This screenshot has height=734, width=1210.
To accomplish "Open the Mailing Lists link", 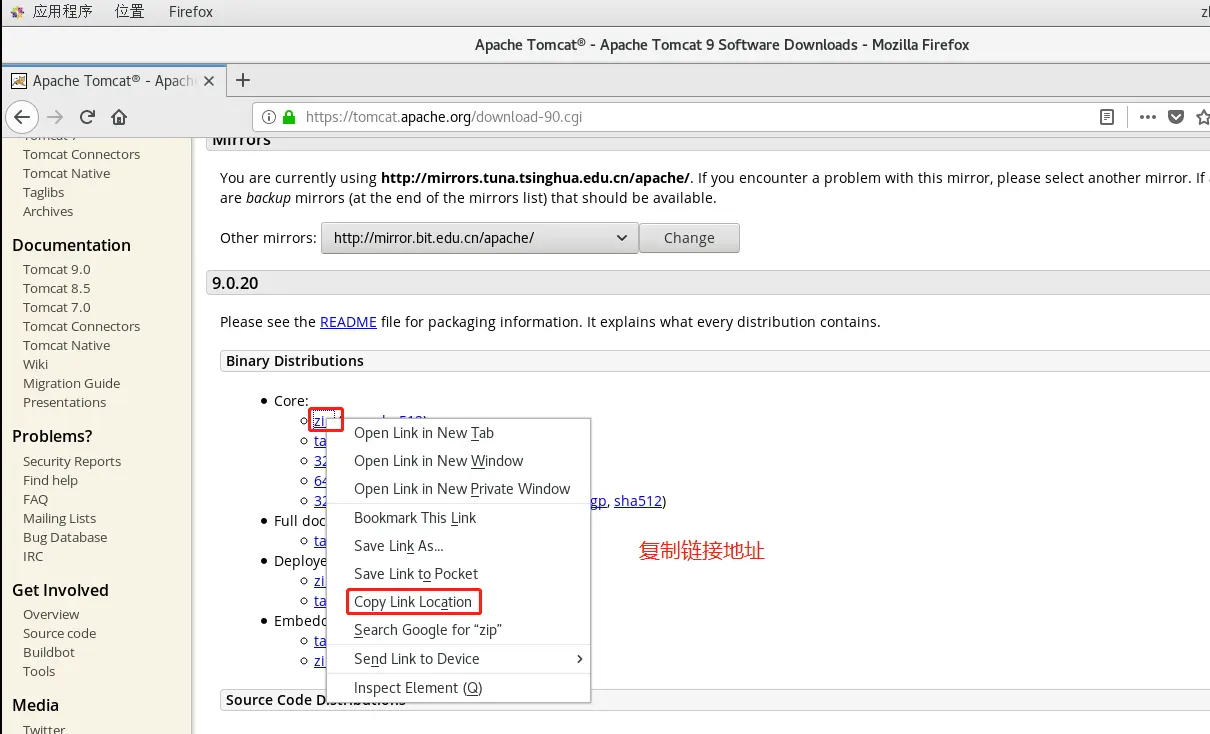I will coord(59,518).
